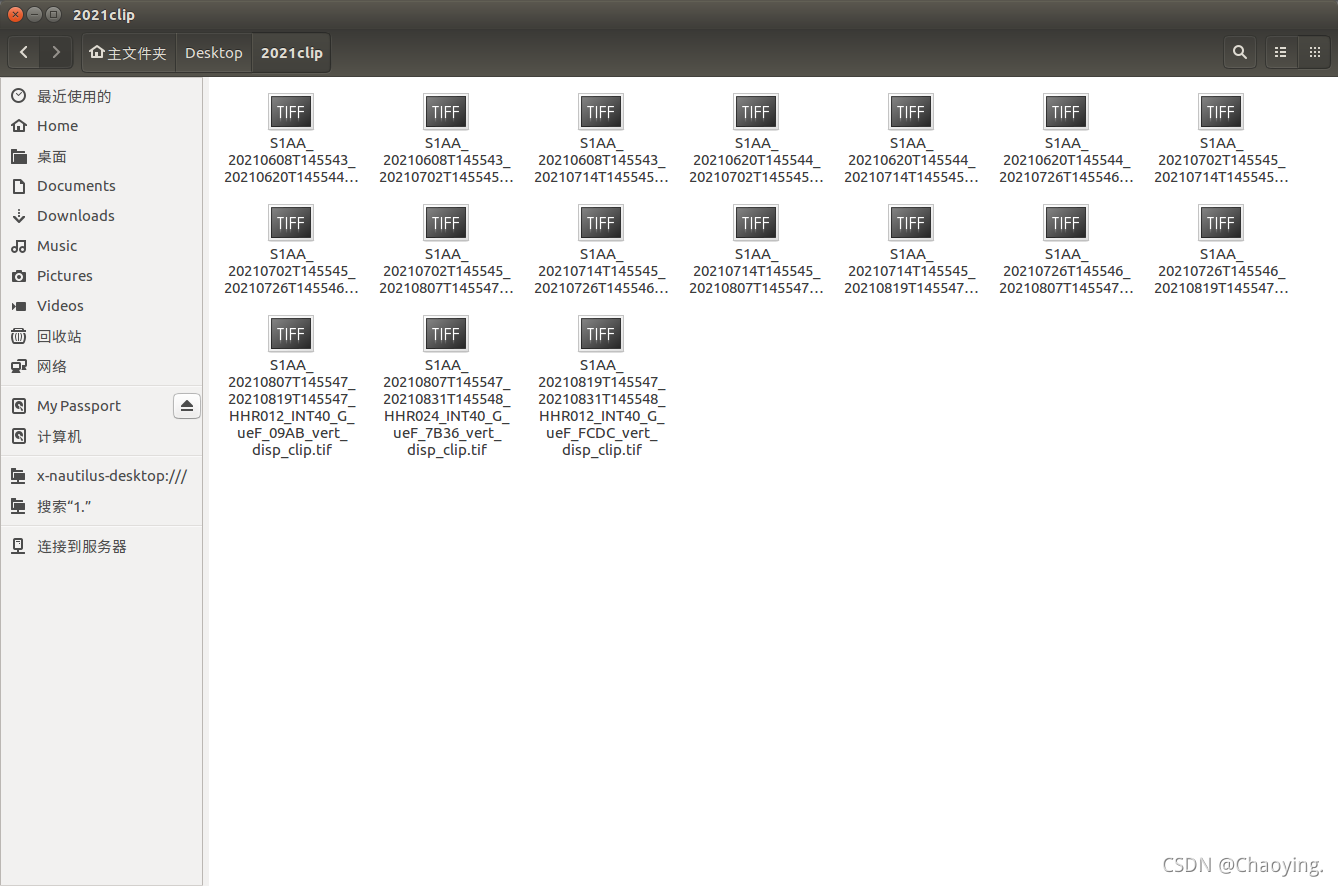1338x886 pixels.
Task: Eject the My Passport drive
Action: pos(187,406)
